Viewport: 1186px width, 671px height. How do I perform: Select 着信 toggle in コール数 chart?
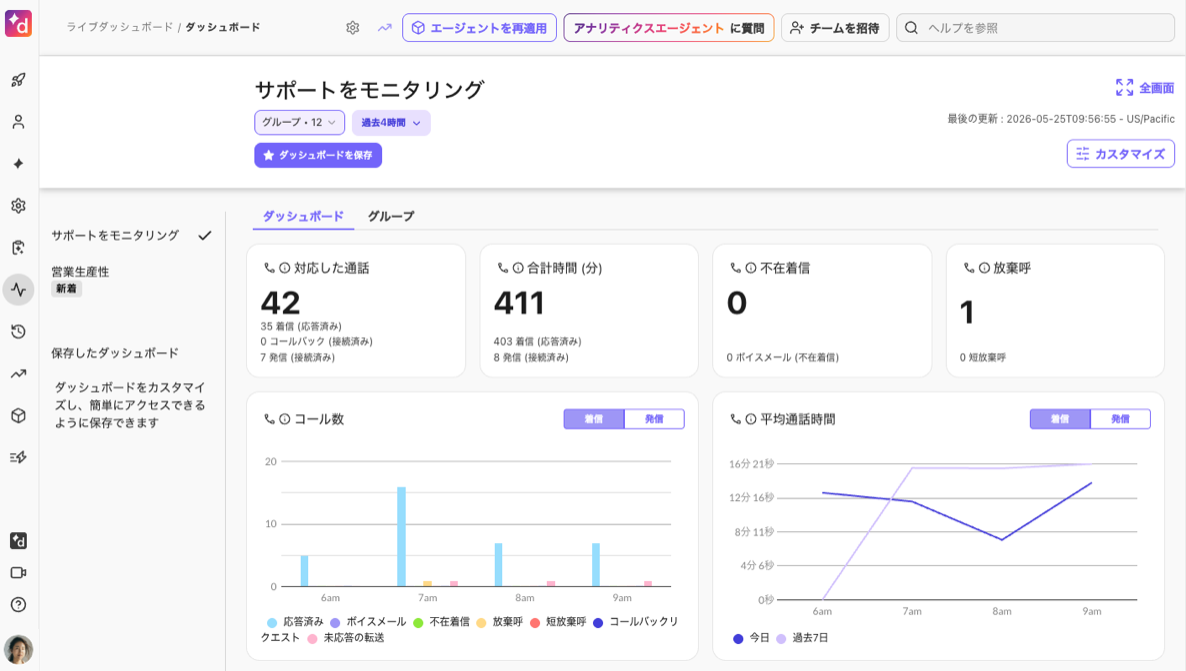pos(594,419)
